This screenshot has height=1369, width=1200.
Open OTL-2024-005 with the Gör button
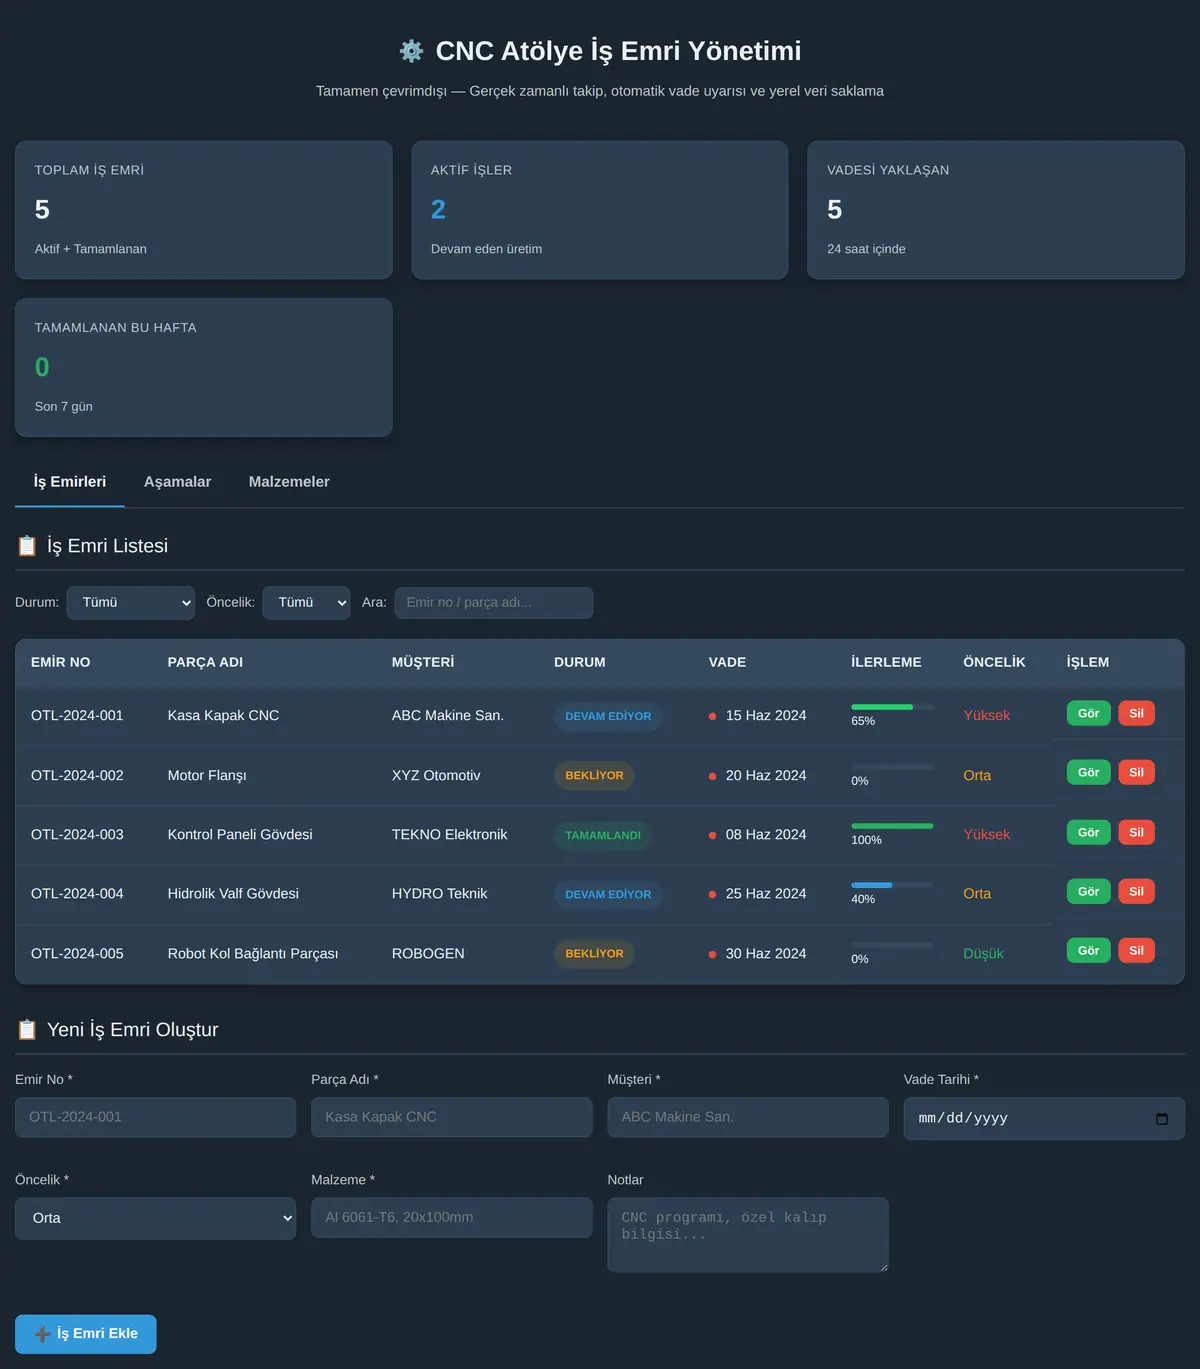click(1088, 951)
